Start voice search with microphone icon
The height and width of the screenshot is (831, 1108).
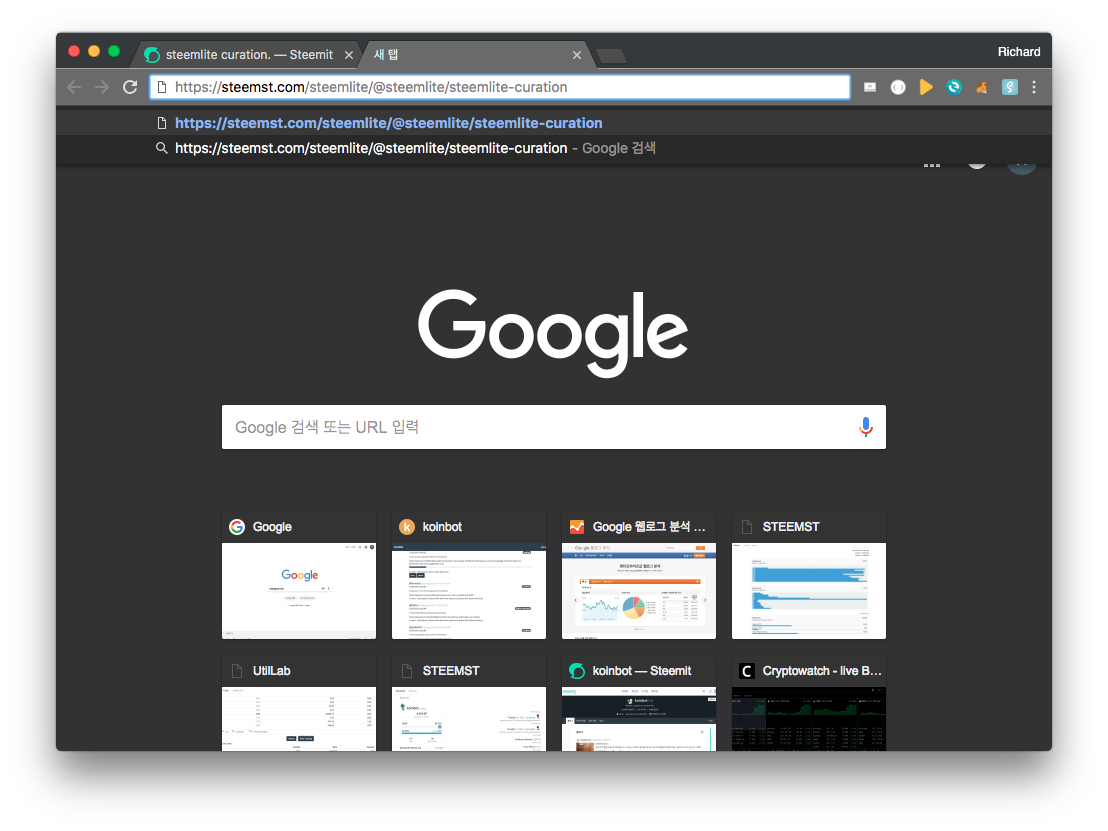pos(866,427)
